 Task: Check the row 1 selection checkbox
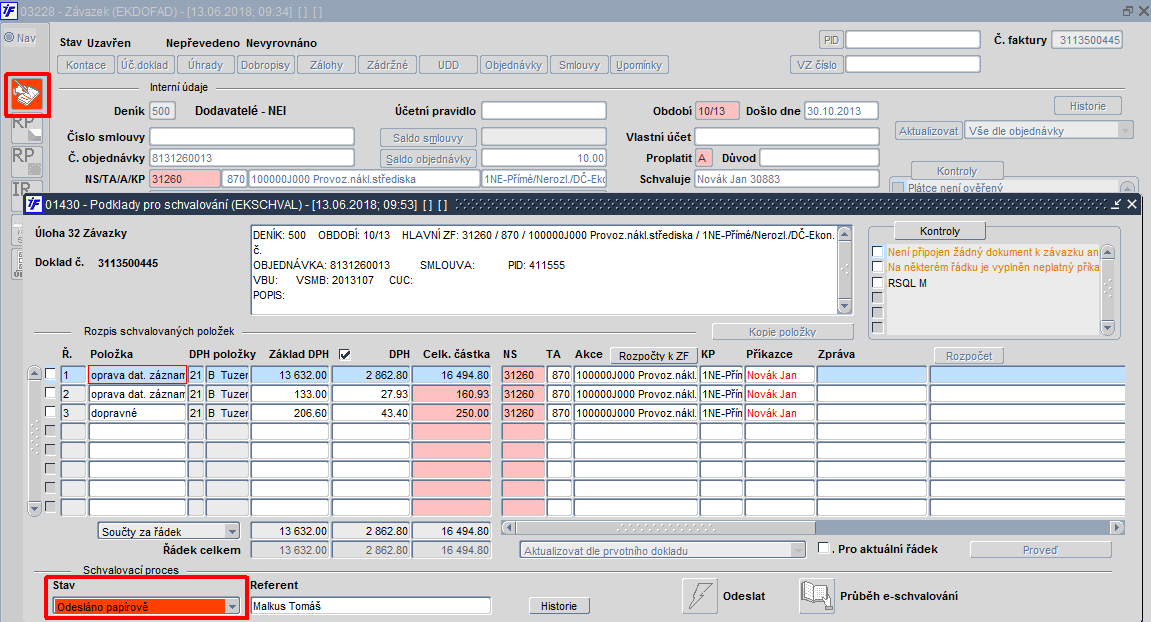[x=50, y=375]
